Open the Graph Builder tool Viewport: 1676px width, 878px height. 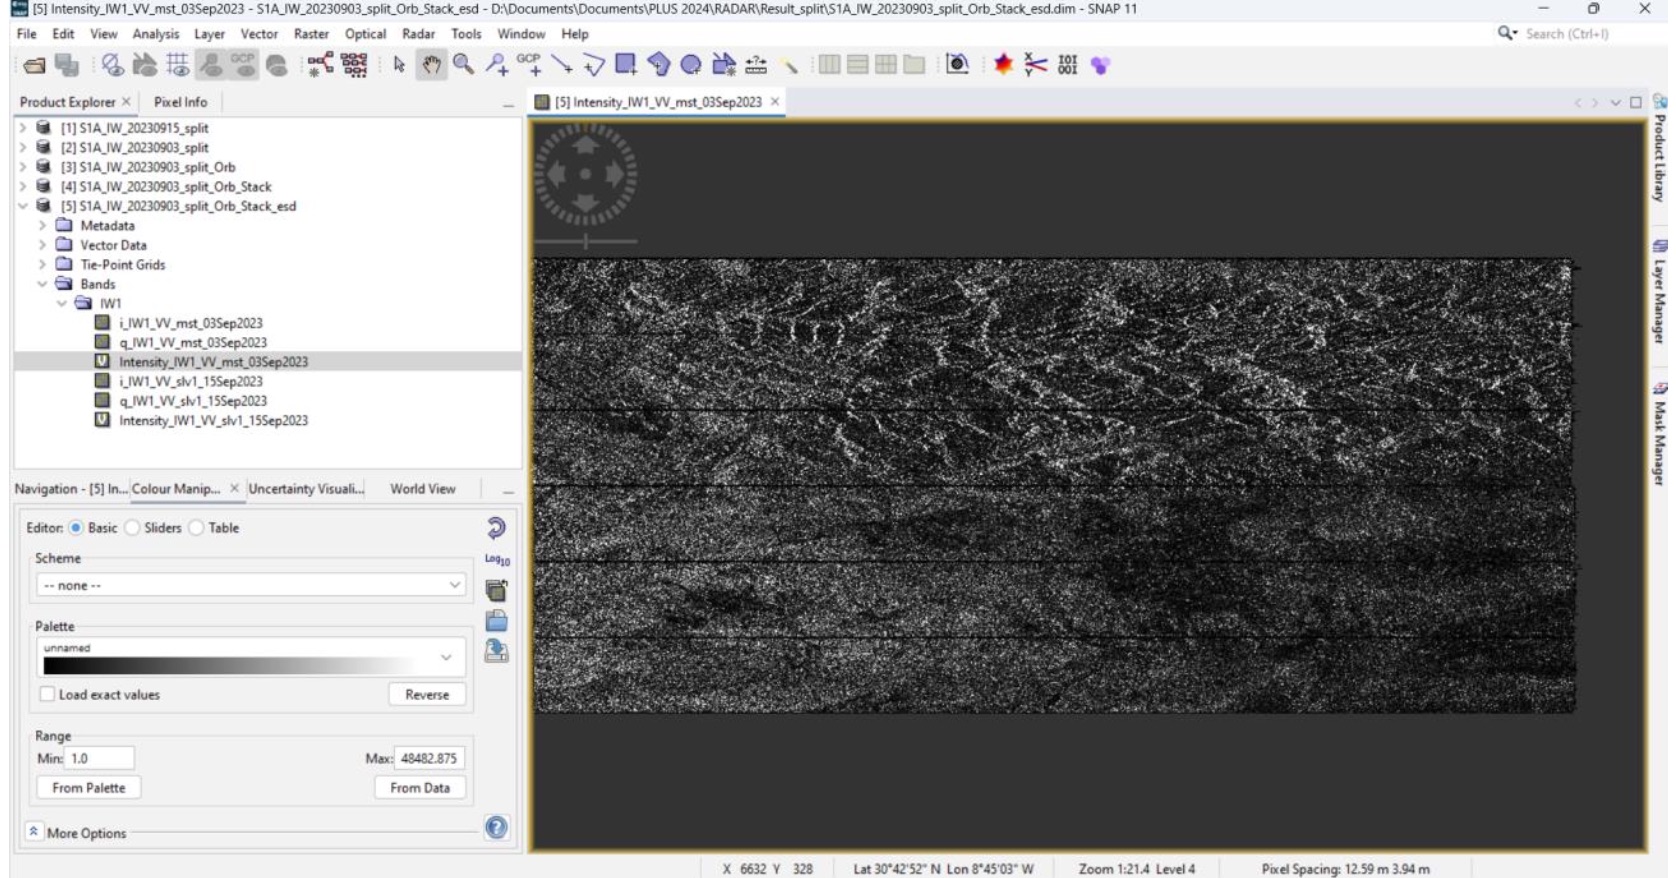coord(321,66)
